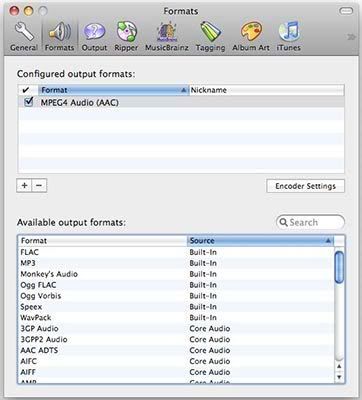Click scrollbar up arrow in available formats
The width and height of the screenshot is (362, 400).
click(x=339, y=366)
